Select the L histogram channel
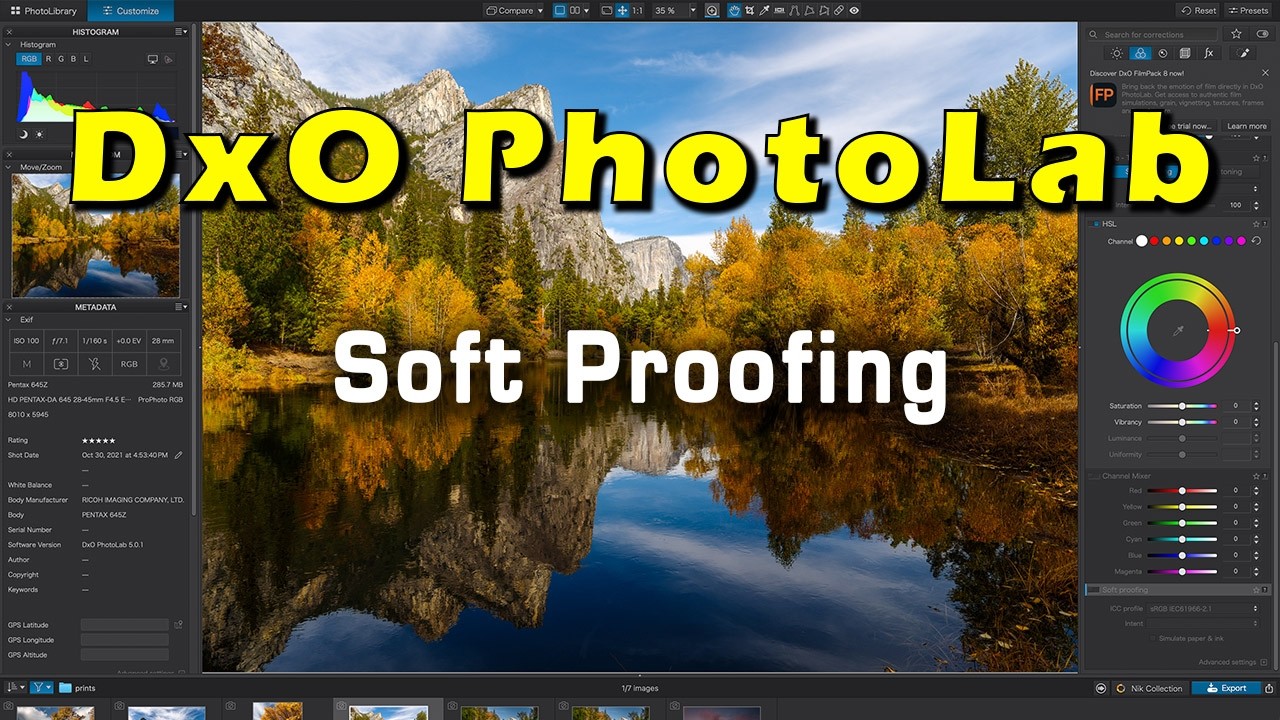This screenshot has height=720, width=1280. click(86, 59)
